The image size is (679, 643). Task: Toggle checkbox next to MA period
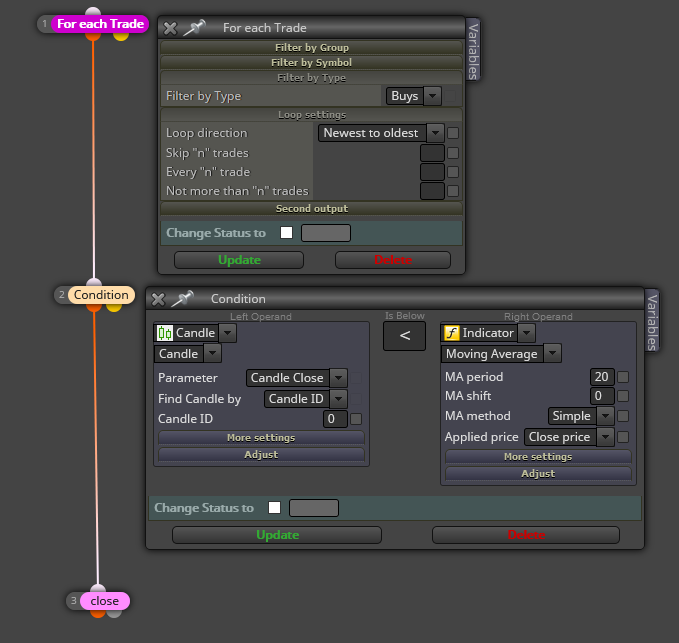coord(623,377)
